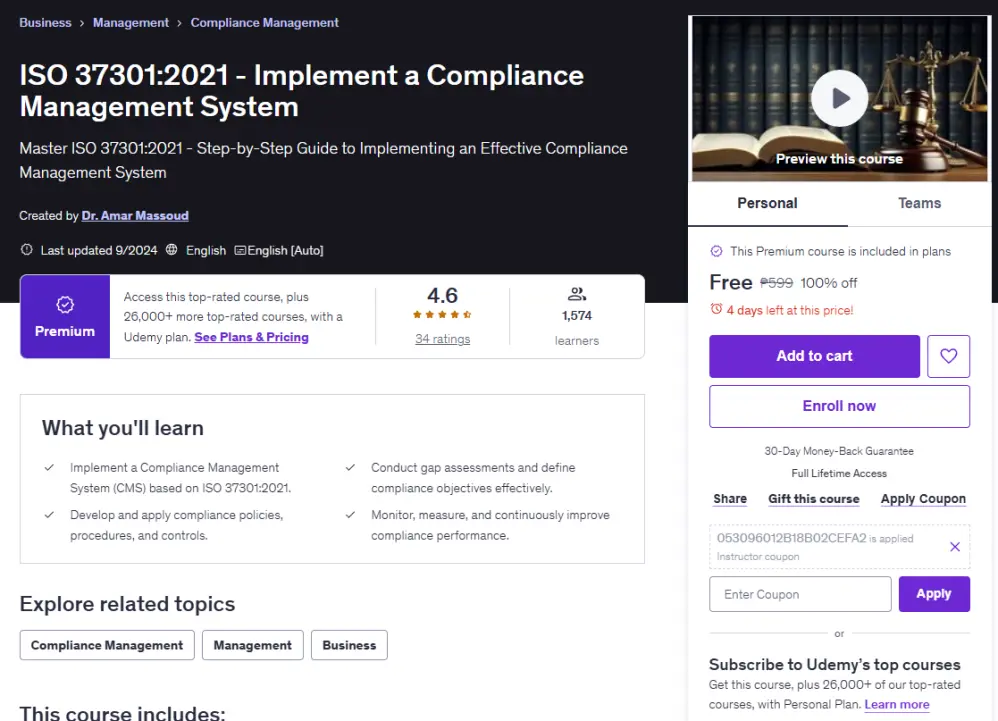
Task: Click 'Monitor, measure, and continuously improve' item
Action: click(490, 525)
